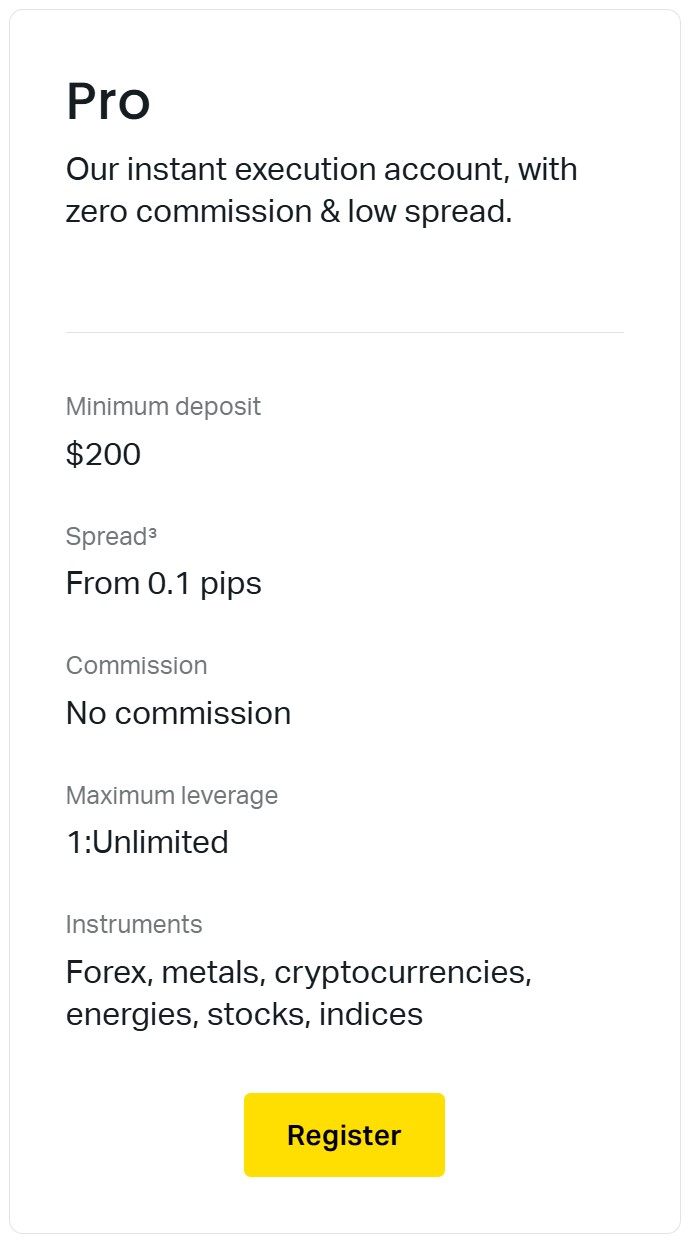This screenshot has width=696, height=1243.
Task: Click the Minimum deposit label
Action: [163, 407]
